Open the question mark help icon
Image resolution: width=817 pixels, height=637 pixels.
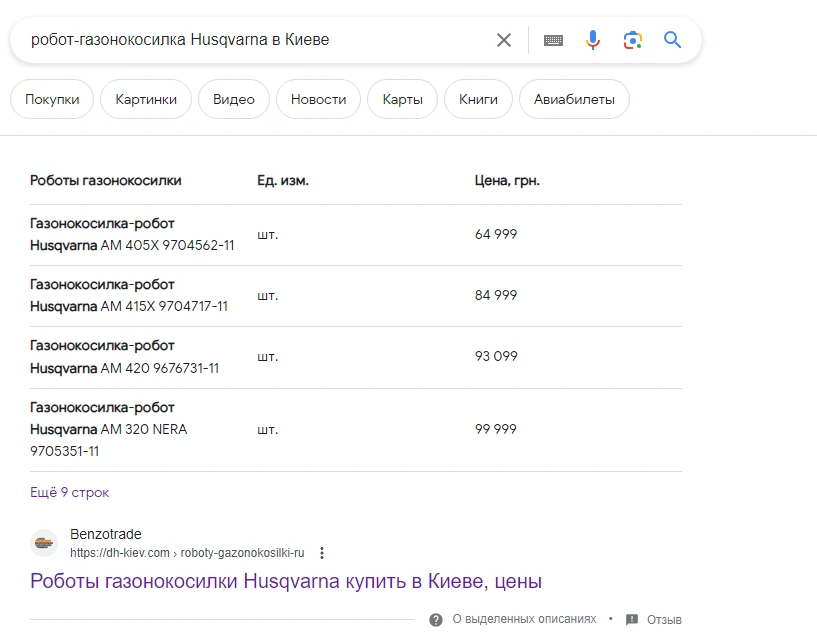tap(436, 620)
